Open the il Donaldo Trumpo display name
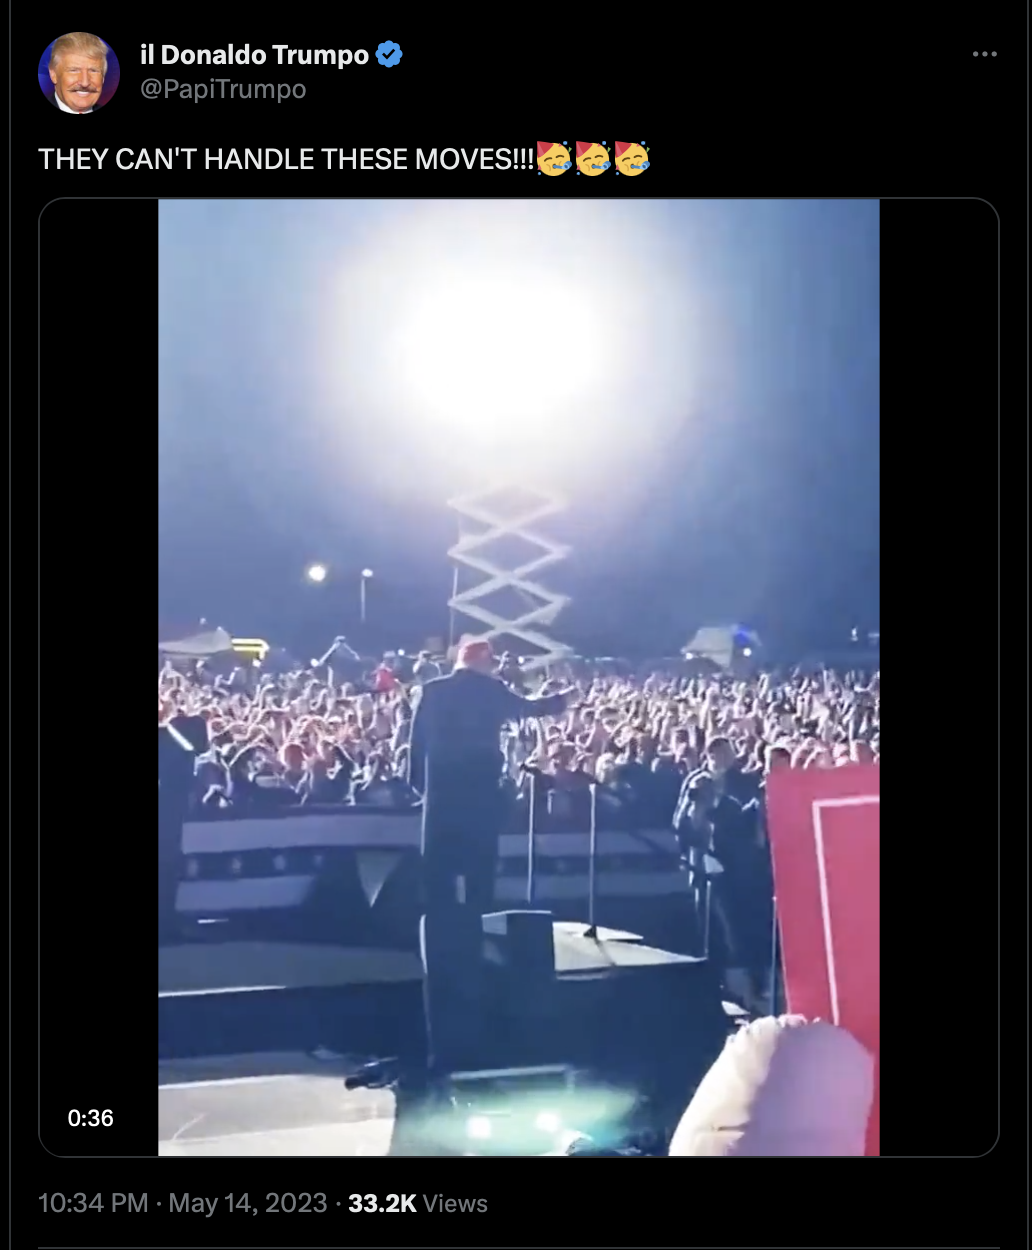The image size is (1032, 1250). (255, 55)
